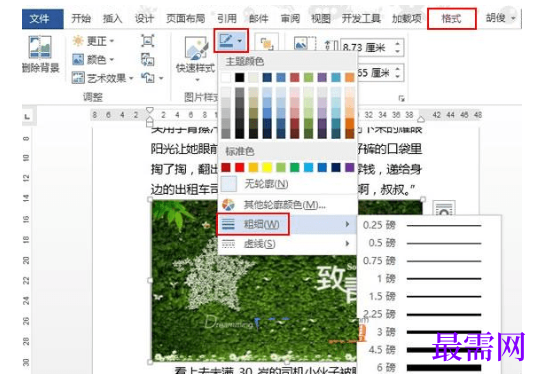Screen dimensions: 544x378
Task: Click the Reset Picture icon
Action: tap(148, 78)
